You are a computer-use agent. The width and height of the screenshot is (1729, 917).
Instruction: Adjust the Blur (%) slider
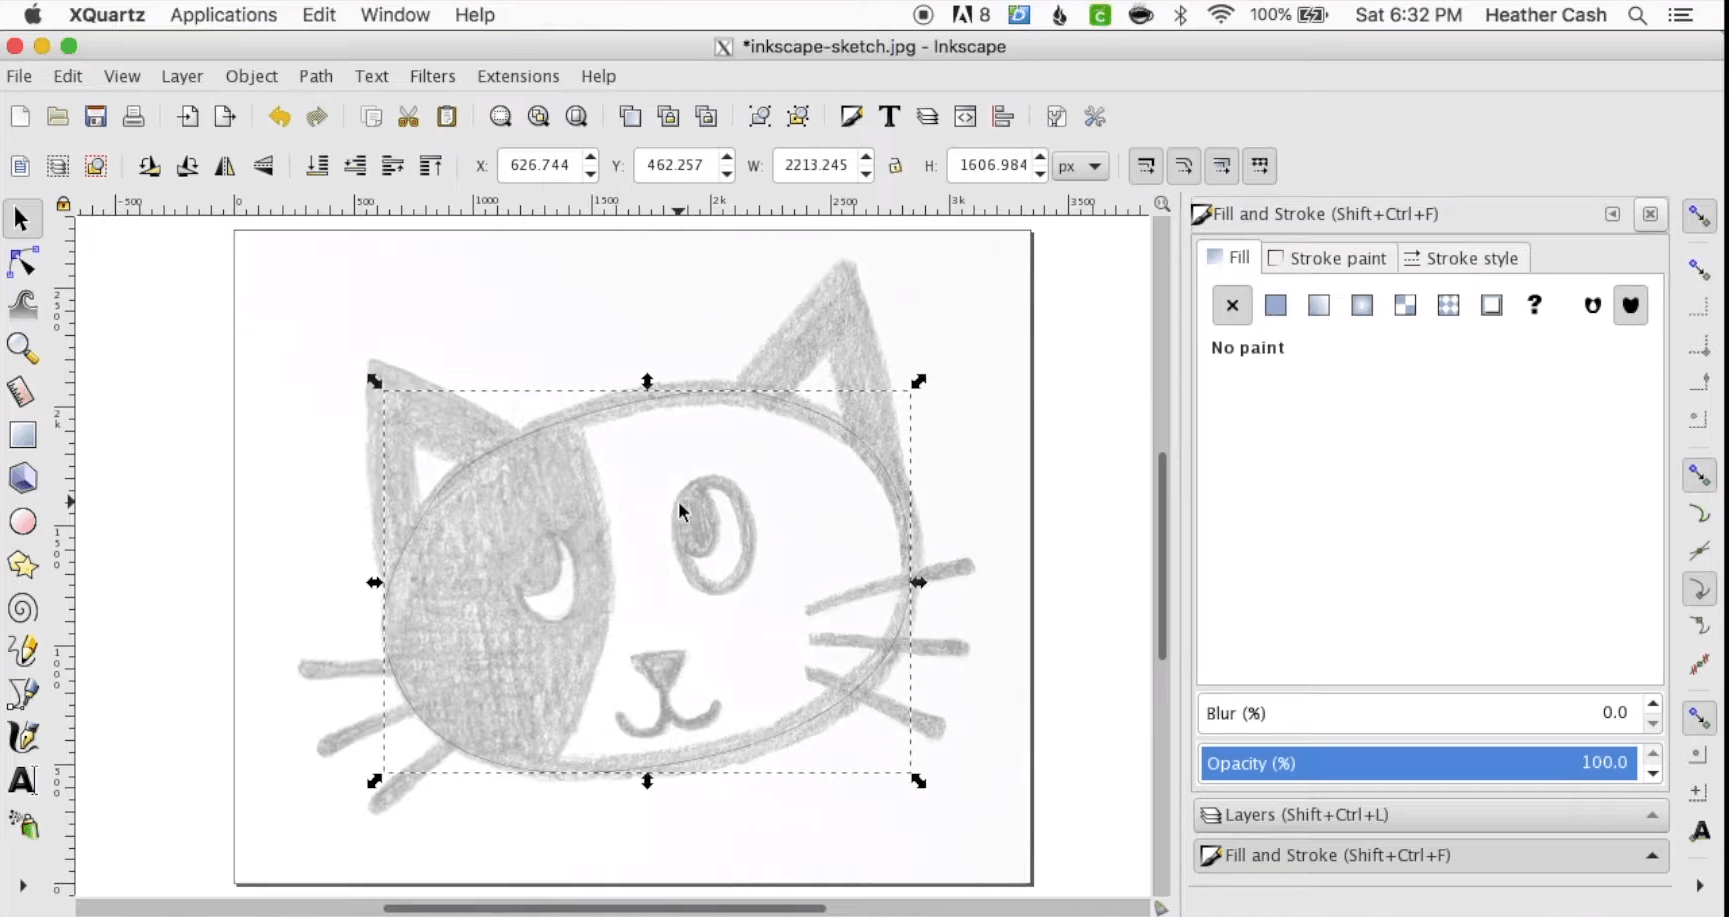(1419, 713)
